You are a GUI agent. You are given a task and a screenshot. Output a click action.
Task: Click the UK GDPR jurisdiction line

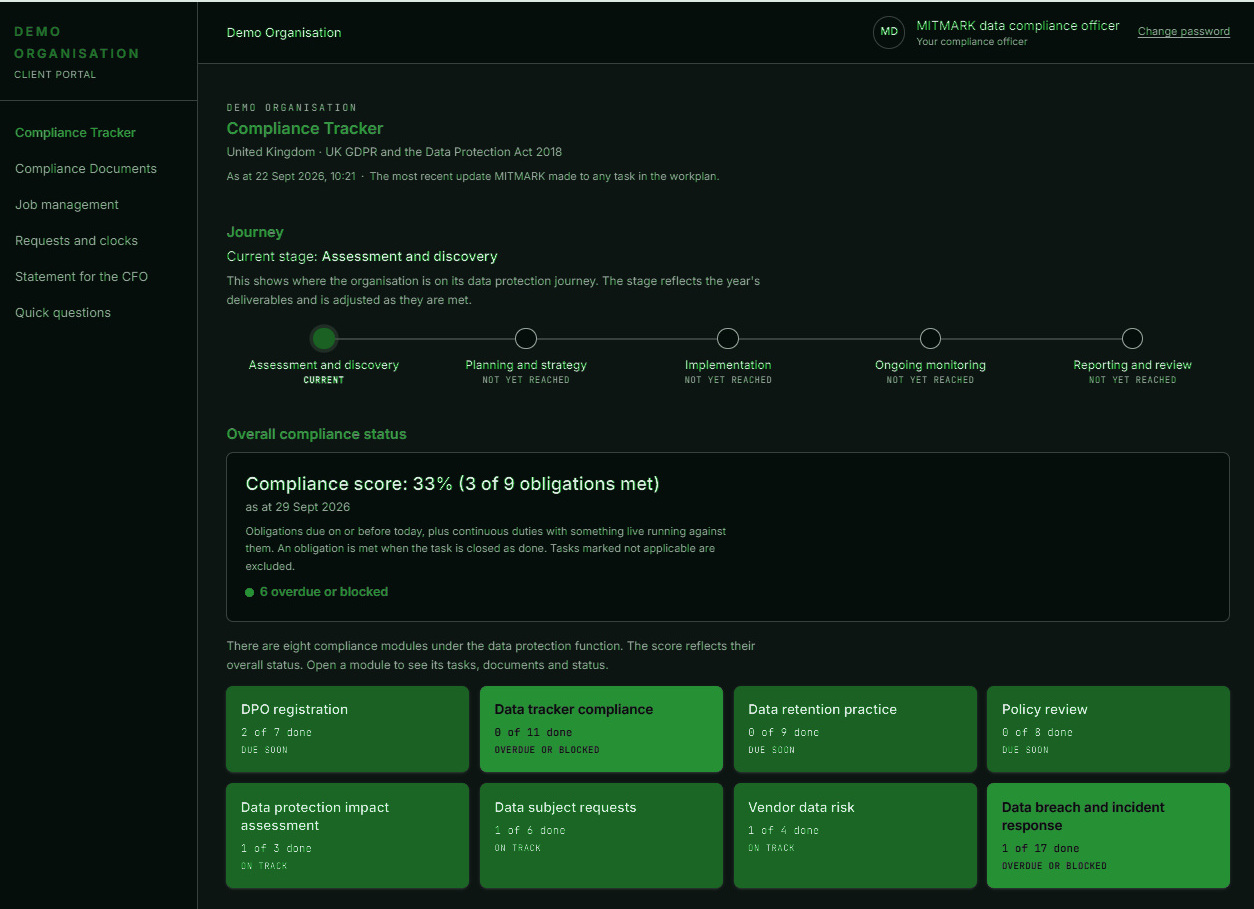[x=394, y=152]
